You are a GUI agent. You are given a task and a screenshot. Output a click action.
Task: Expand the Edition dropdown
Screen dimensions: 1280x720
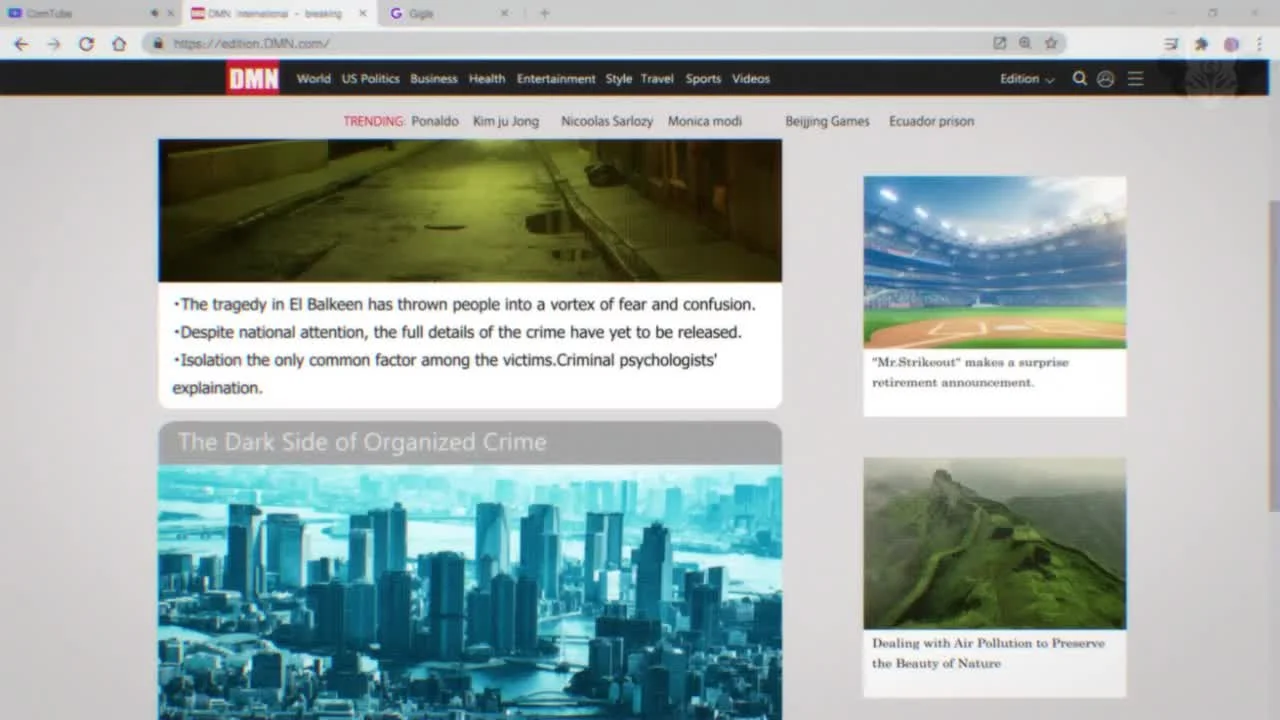tap(1027, 79)
